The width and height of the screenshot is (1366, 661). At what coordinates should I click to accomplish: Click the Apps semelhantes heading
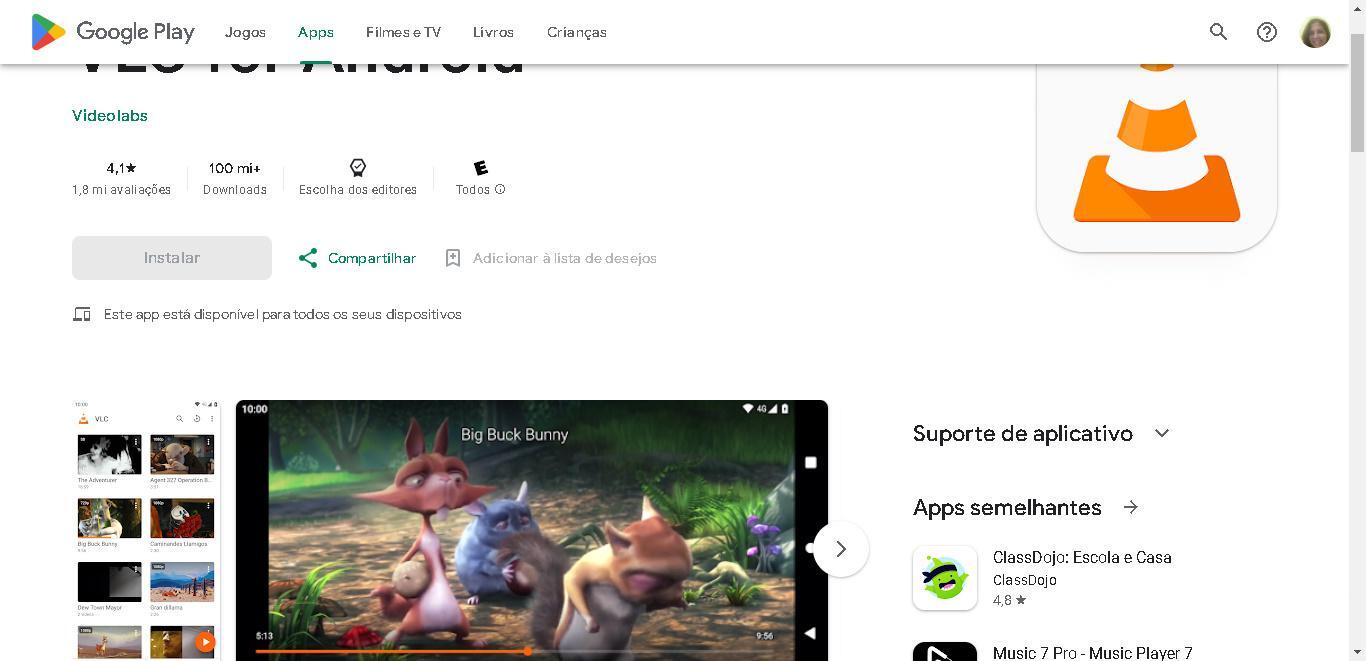tap(1007, 507)
